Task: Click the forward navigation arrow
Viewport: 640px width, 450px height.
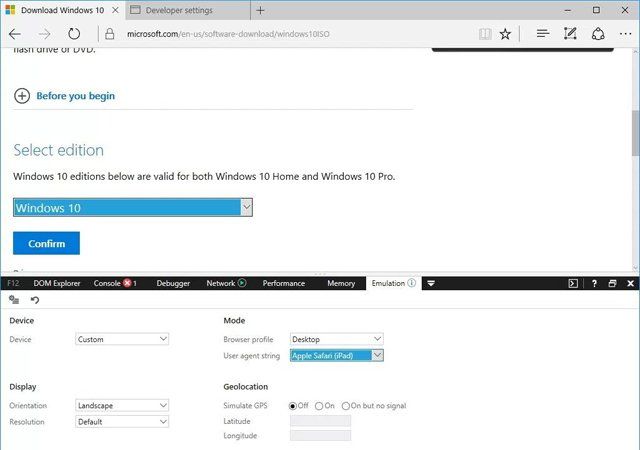Action: click(x=44, y=34)
